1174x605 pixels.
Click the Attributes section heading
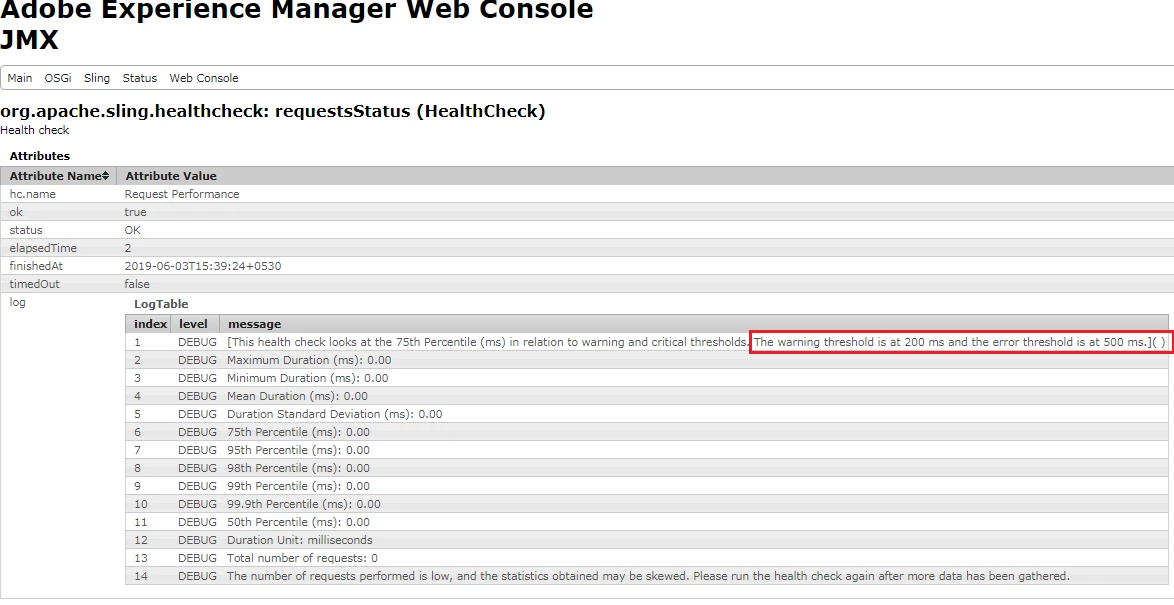coord(40,156)
